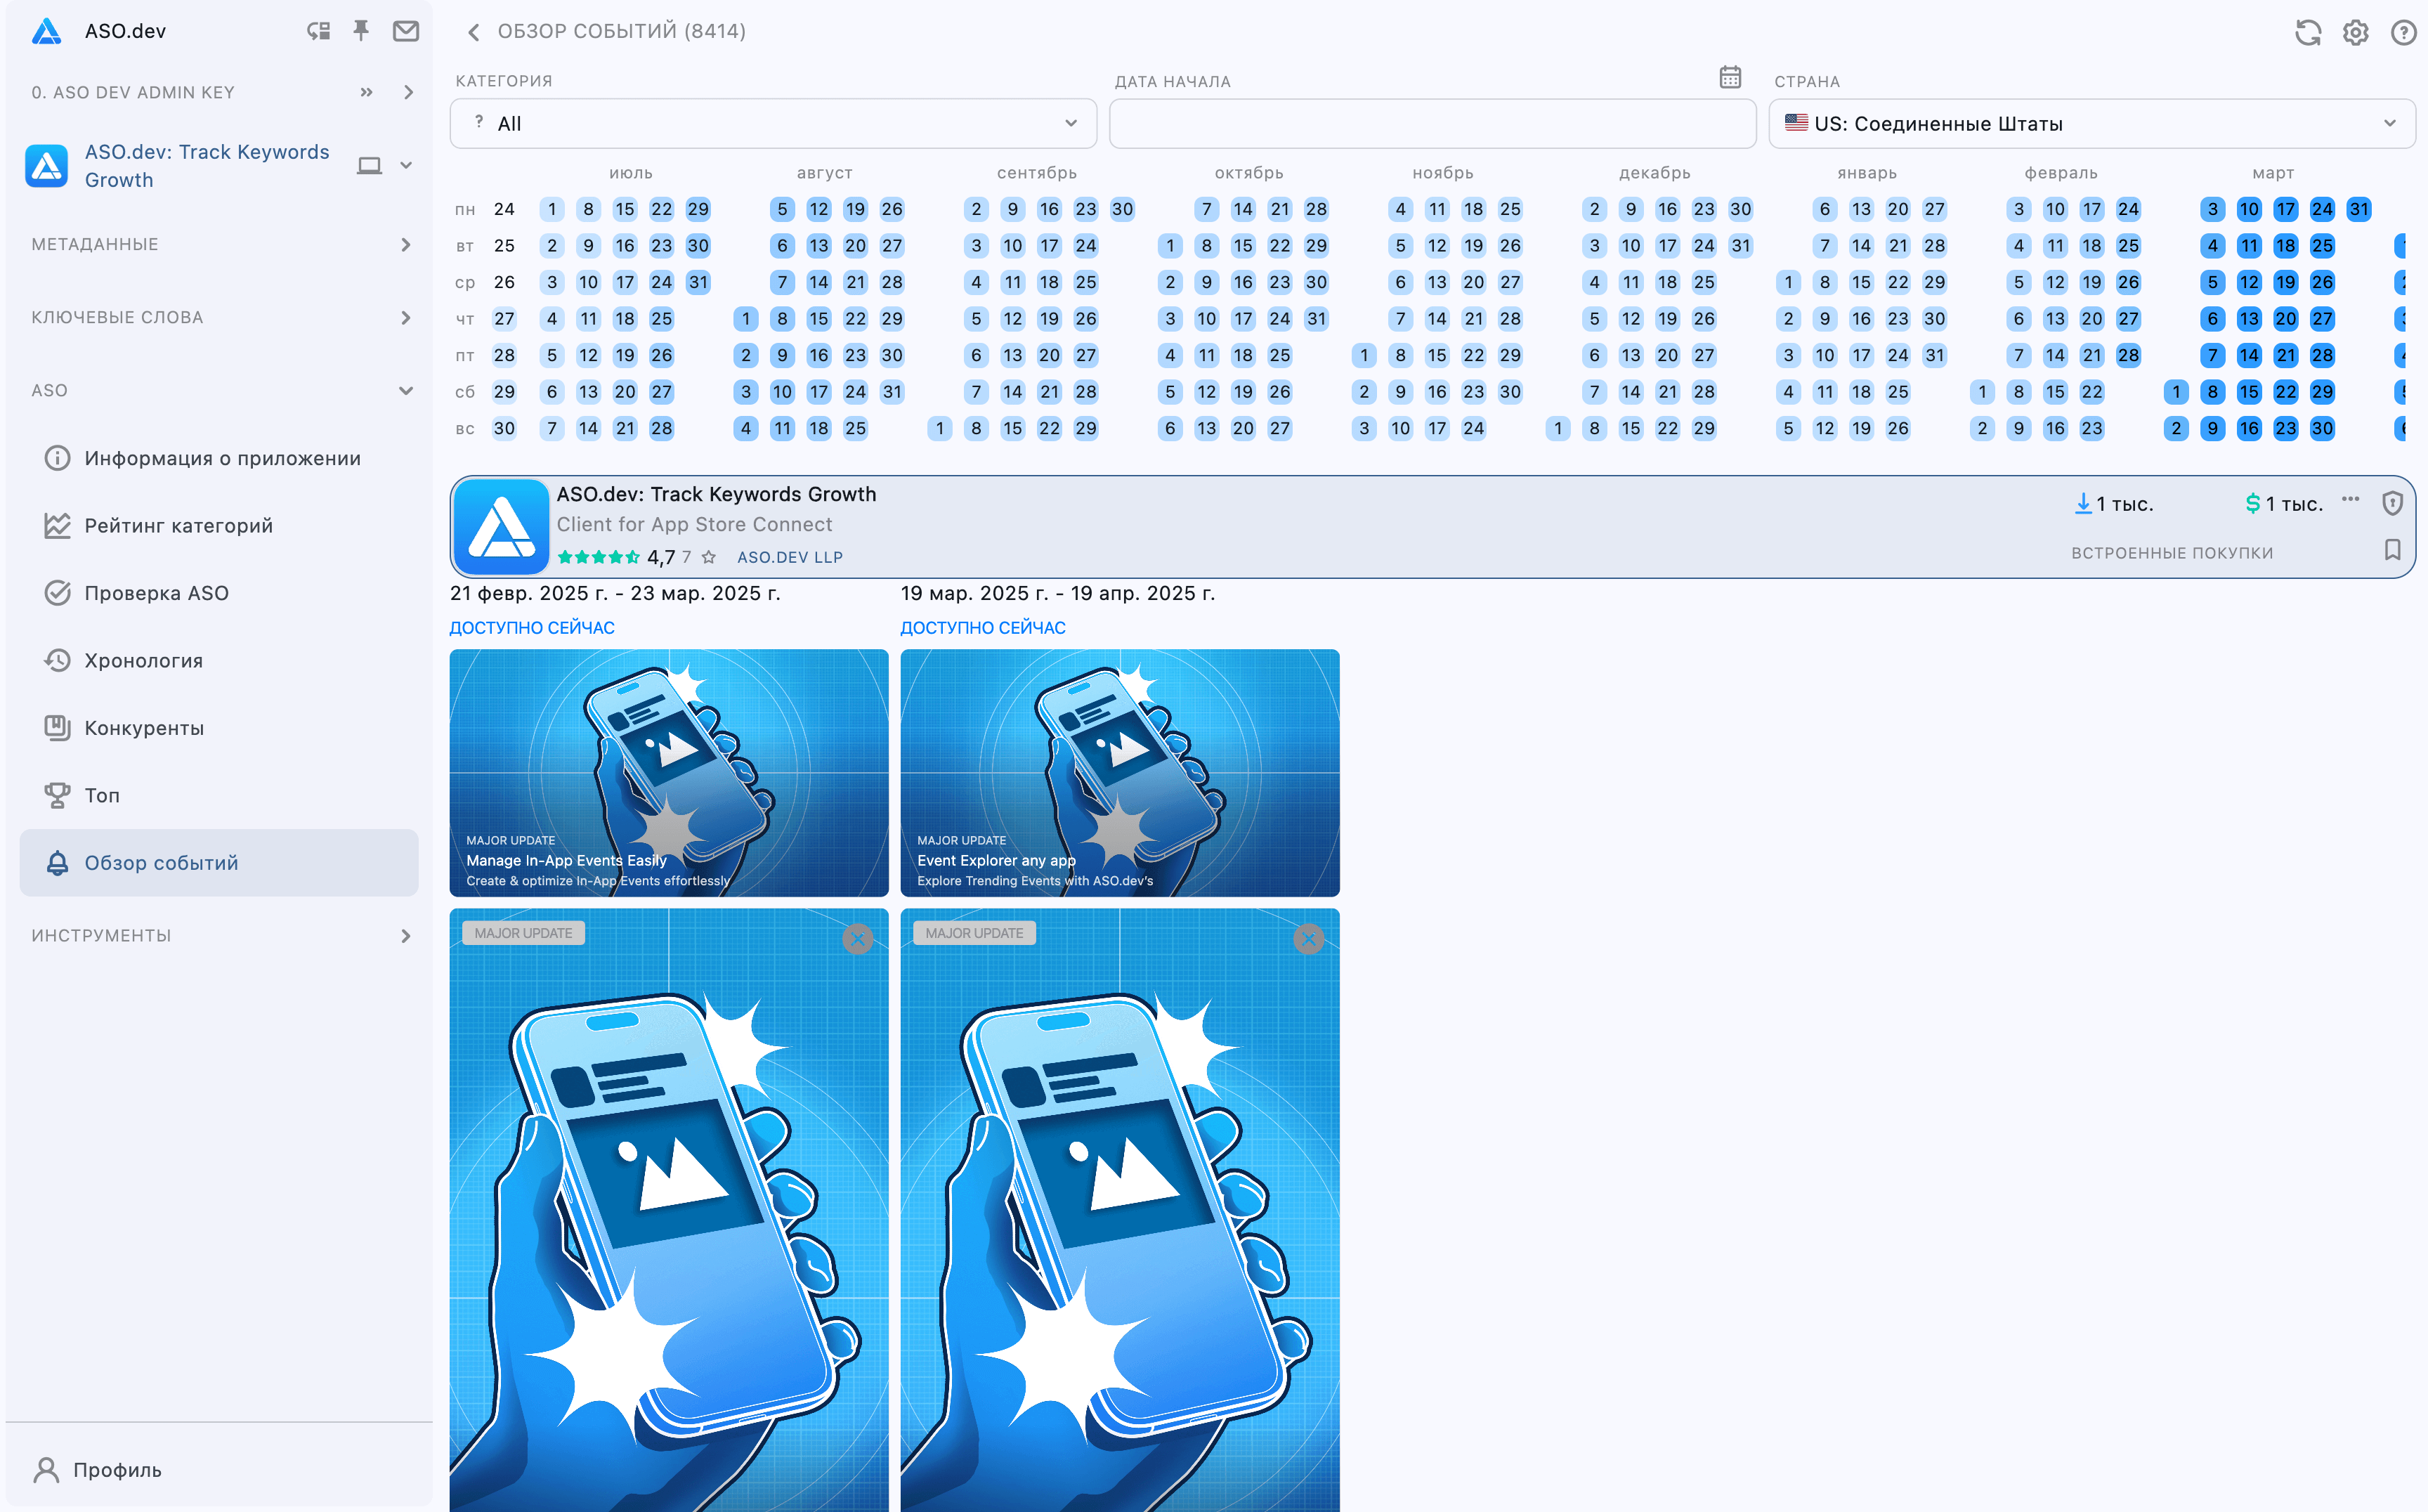
Task: Open Рейтинг категорий
Action: [219, 526]
